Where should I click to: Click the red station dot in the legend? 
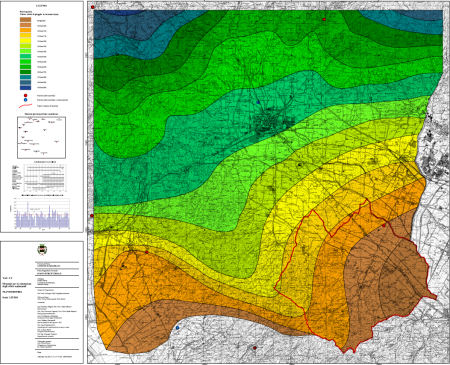26,96
